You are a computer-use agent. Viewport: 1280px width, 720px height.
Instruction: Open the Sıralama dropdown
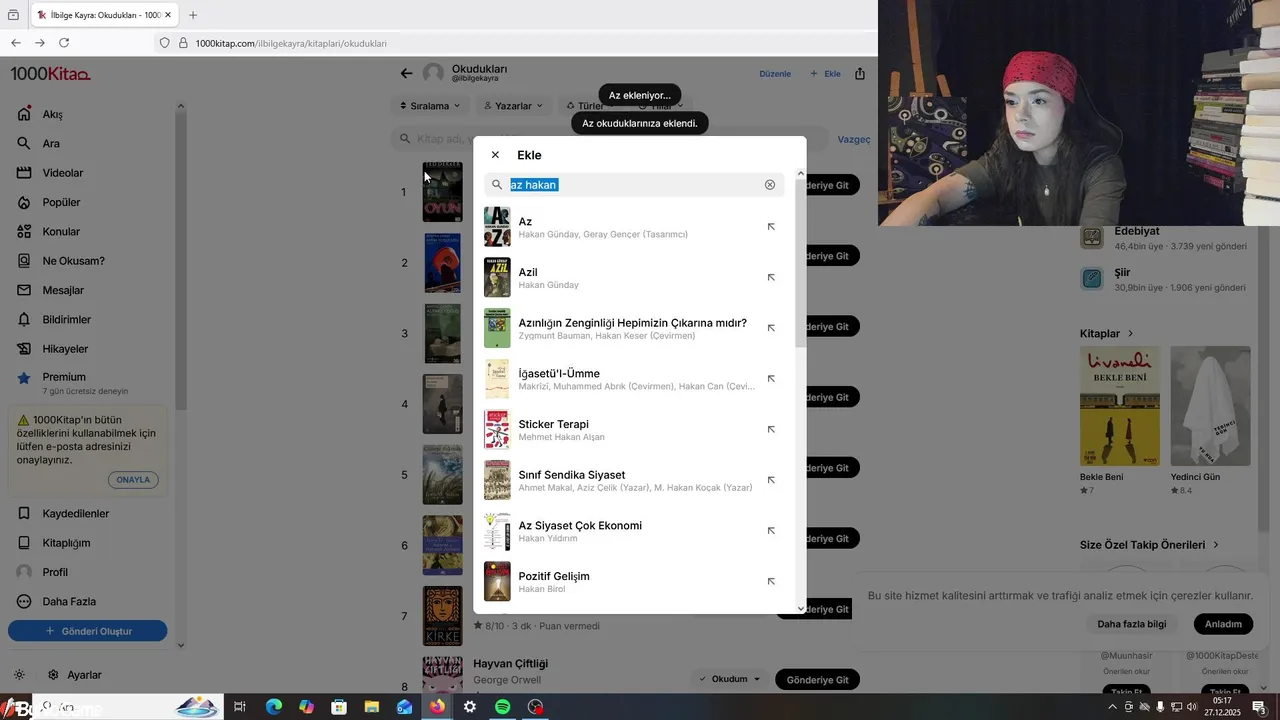click(x=429, y=105)
